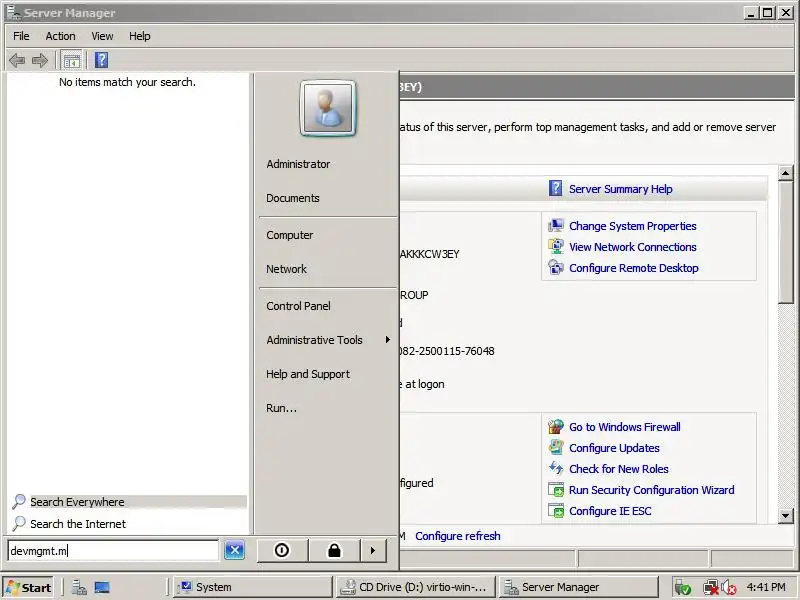
Task: Click the Show Desktop quick launch icon
Action: pos(102,587)
